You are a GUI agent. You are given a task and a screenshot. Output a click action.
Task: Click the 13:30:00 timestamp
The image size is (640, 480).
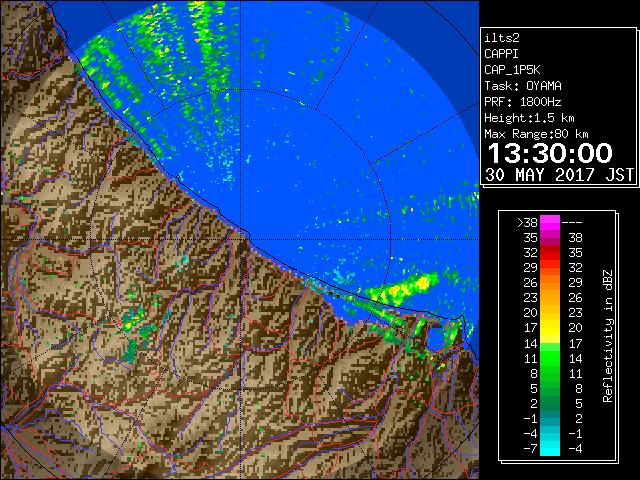550,153
